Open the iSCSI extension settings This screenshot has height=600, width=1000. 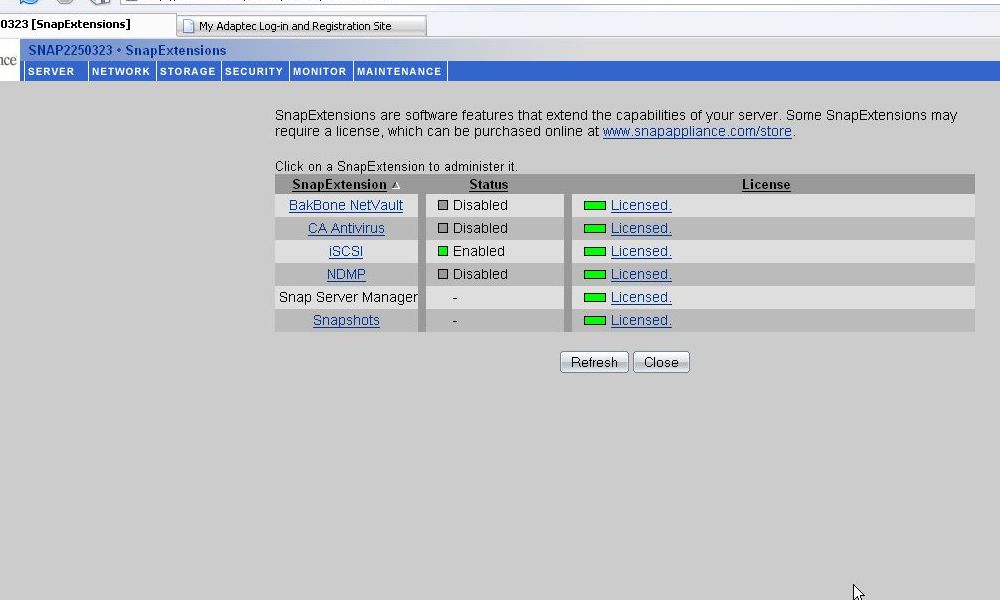tap(346, 251)
